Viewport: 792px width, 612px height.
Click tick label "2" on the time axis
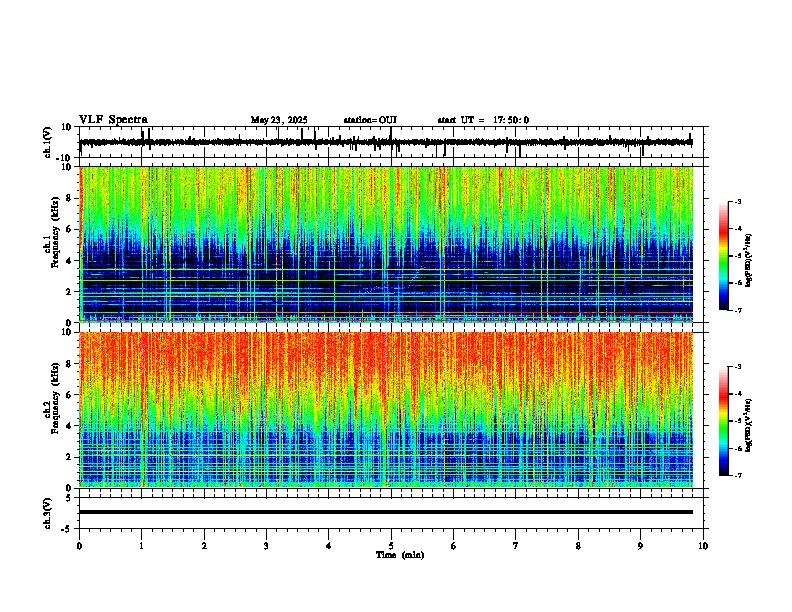point(204,546)
